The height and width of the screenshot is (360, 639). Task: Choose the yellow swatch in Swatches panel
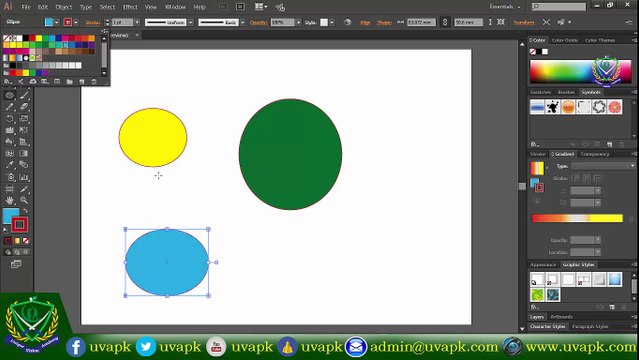coord(39,38)
